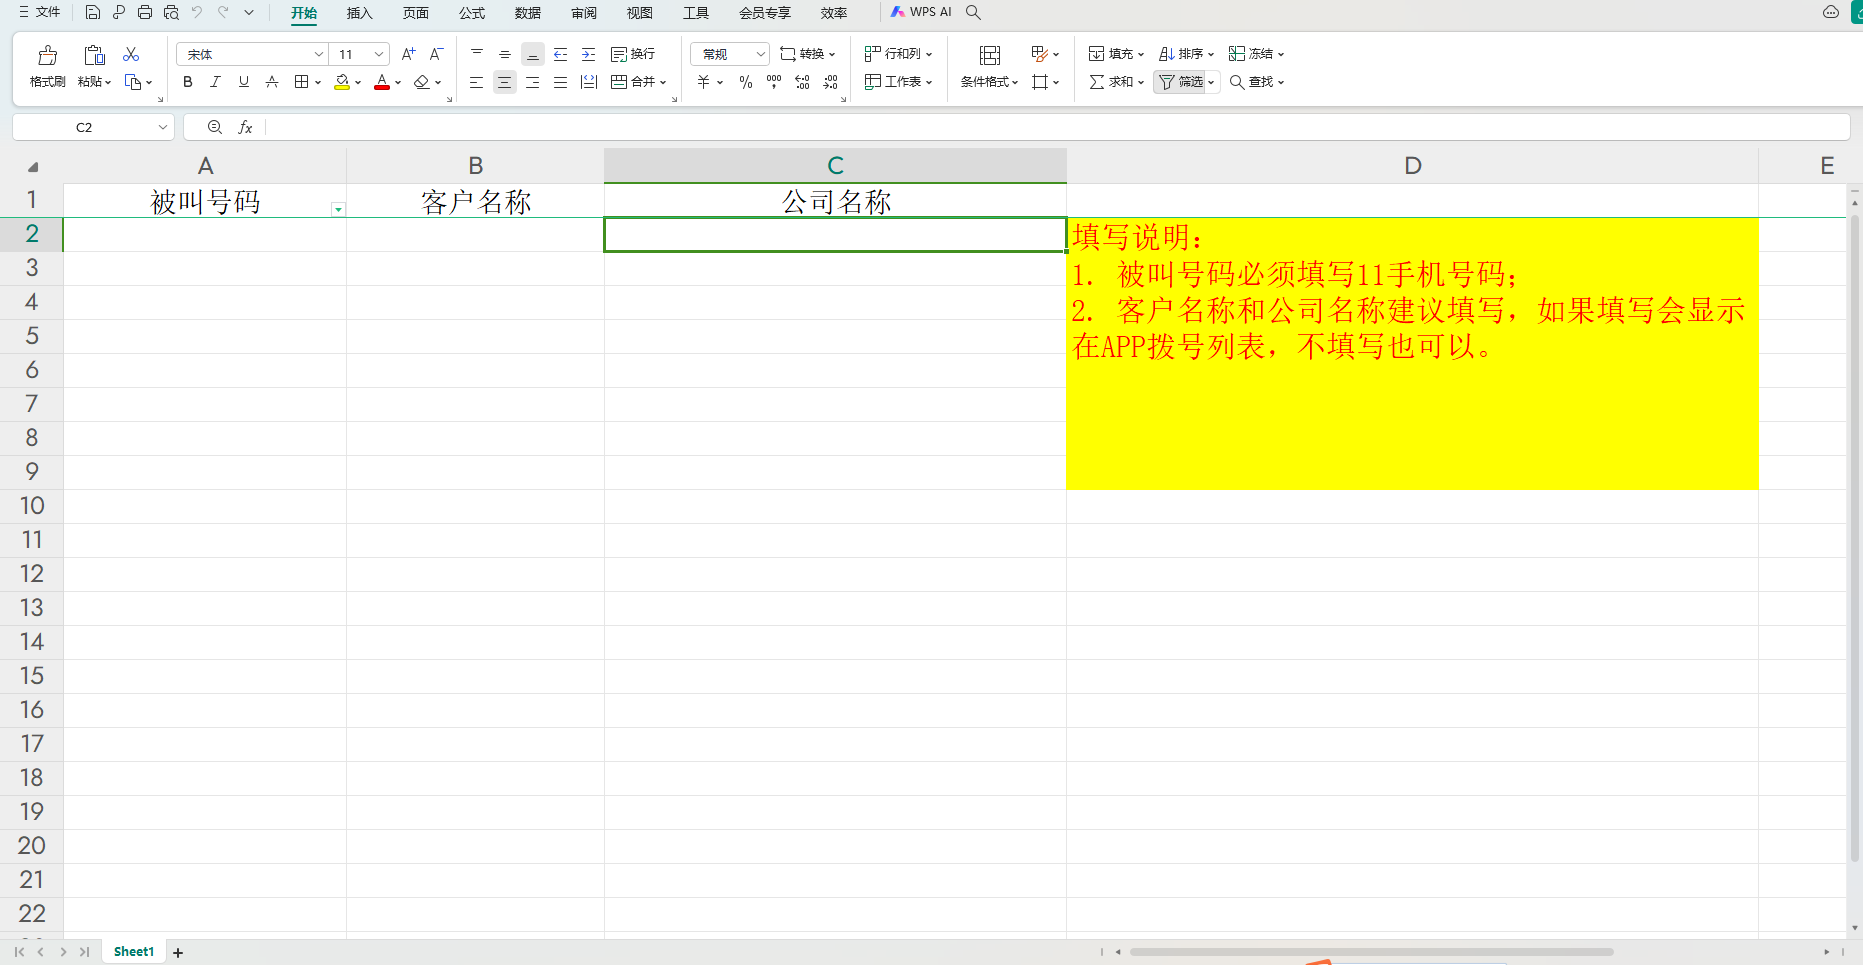Apply the yellow fill color swatch

point(342,82)
